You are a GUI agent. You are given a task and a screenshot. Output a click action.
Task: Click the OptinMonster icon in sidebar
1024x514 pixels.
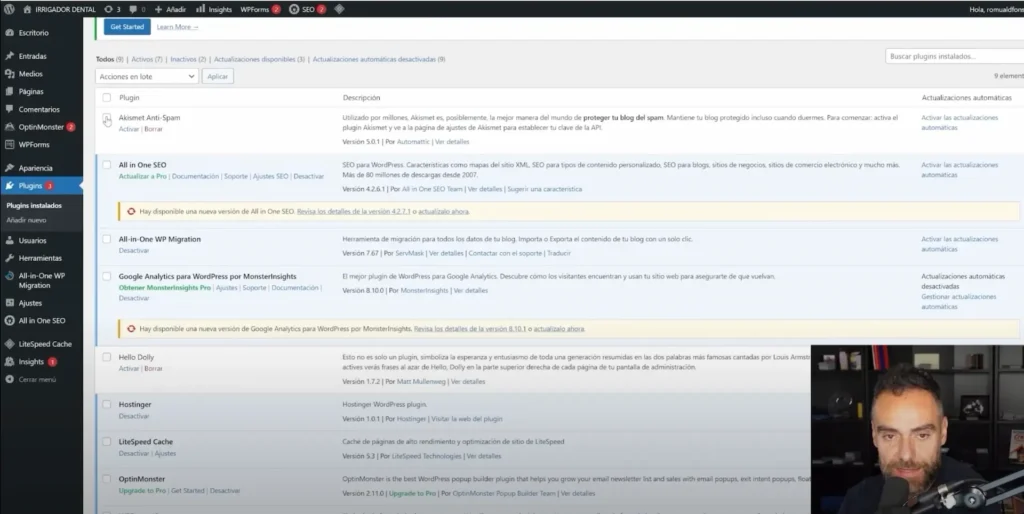click(9, 127)
